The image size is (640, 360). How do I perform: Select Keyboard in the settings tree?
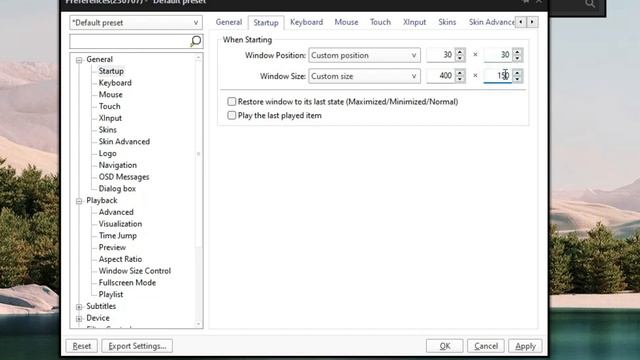tap(115, 83)
